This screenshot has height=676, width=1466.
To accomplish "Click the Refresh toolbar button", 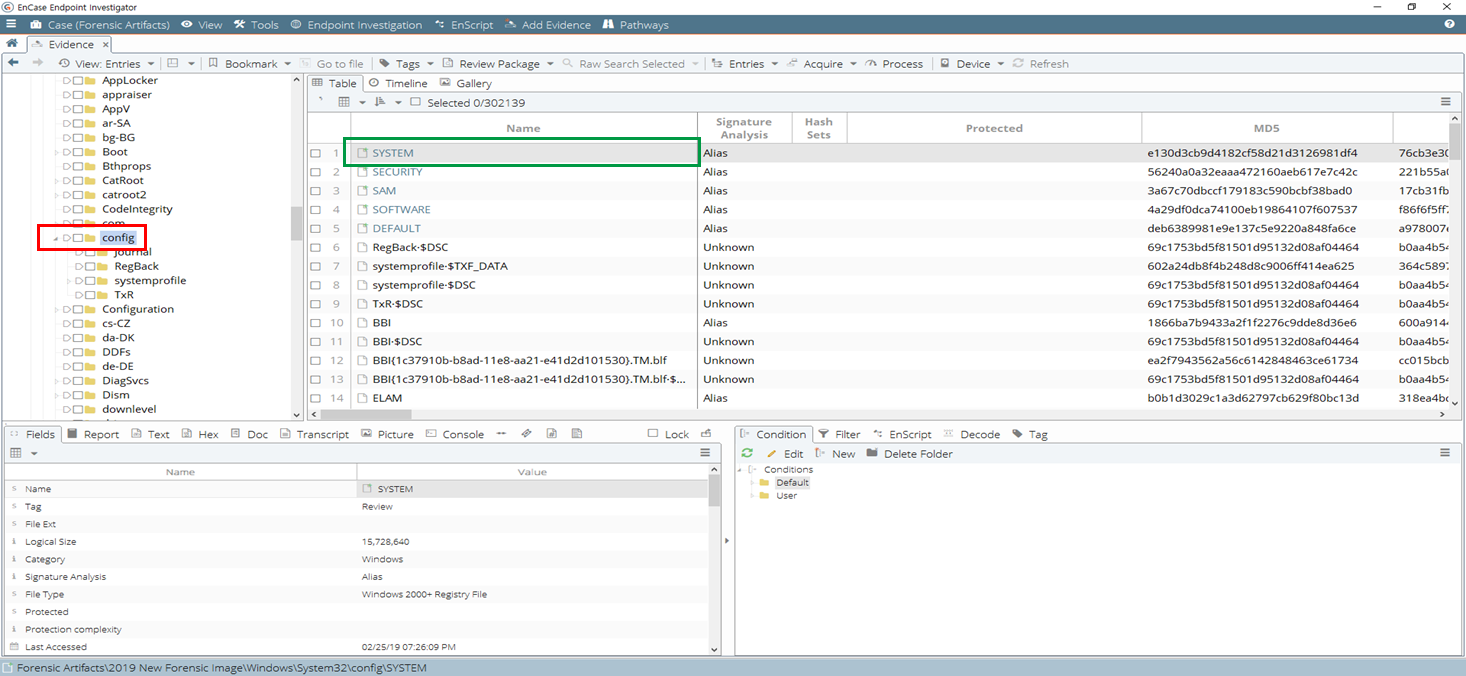I will pos(1041,63).
